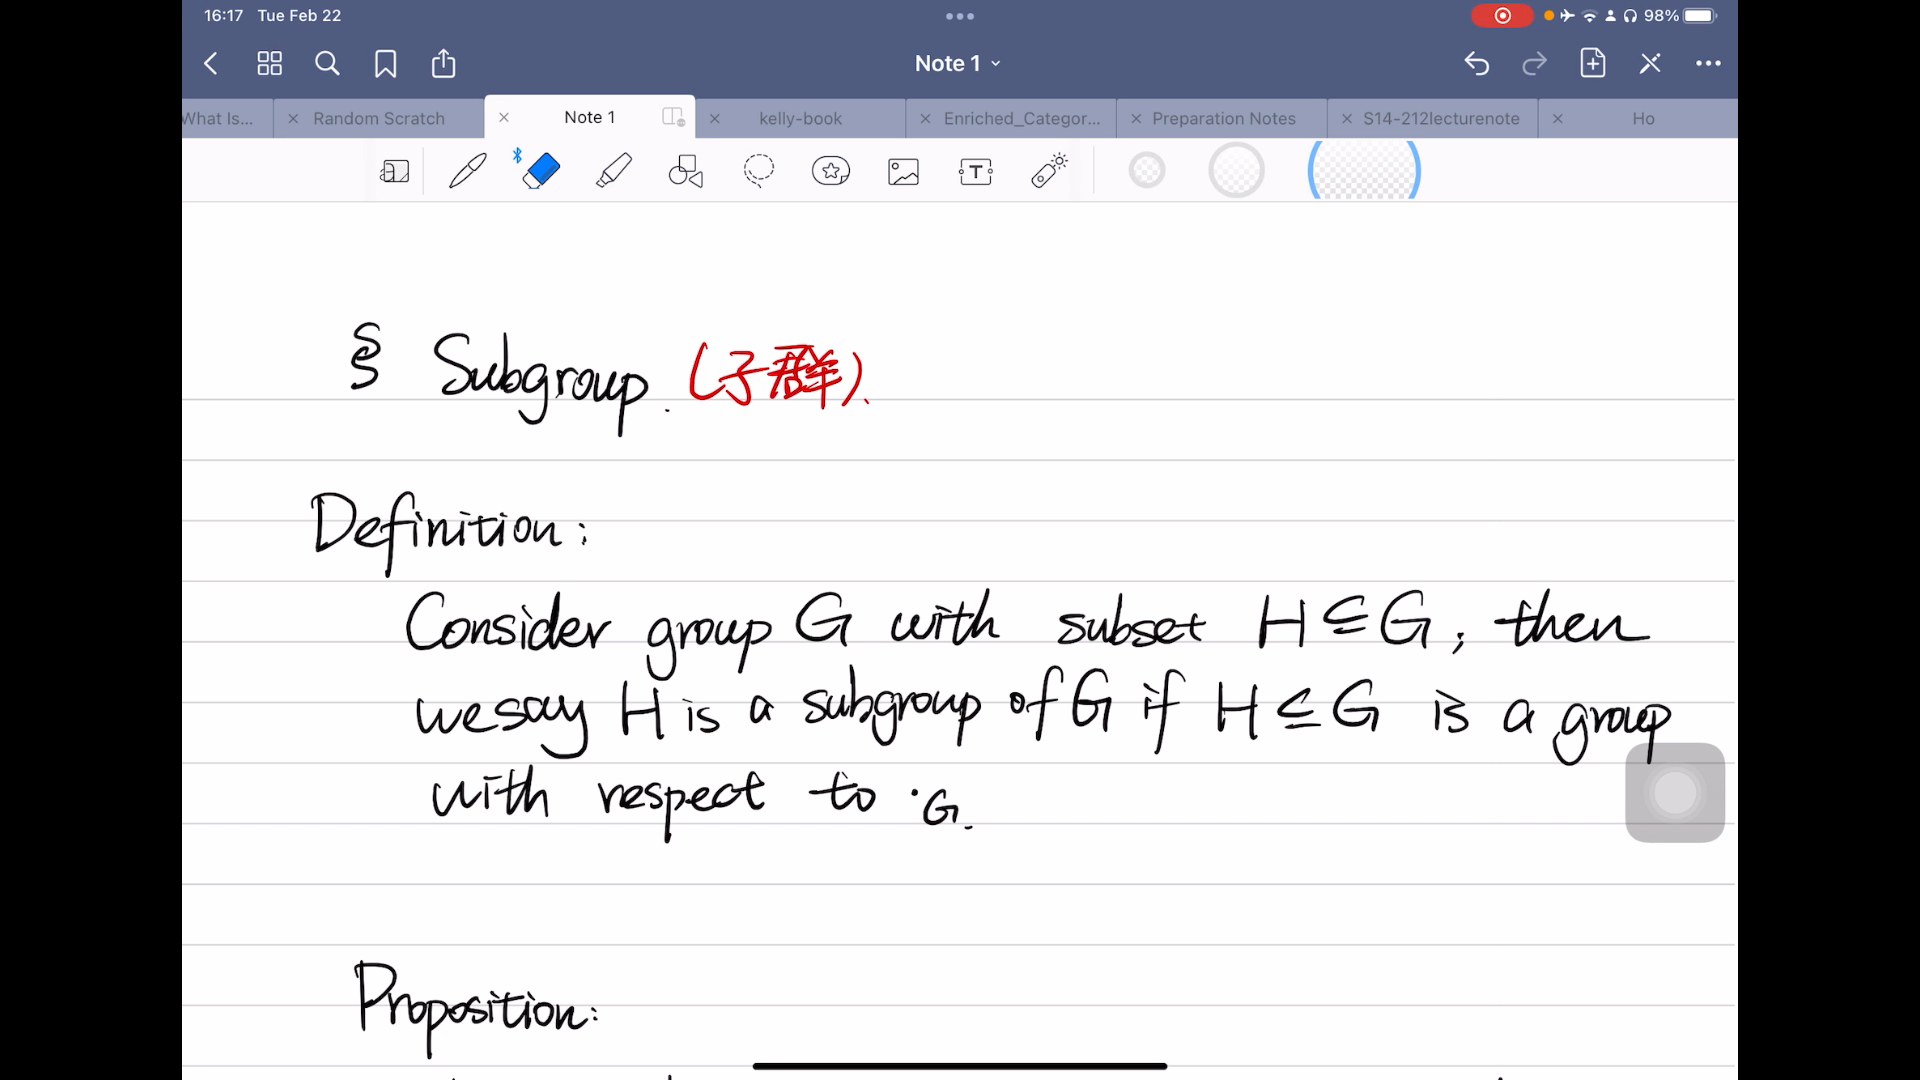Select the Selection/Lasso tool
1920x1080 pixels.
(x=757, y=170)
